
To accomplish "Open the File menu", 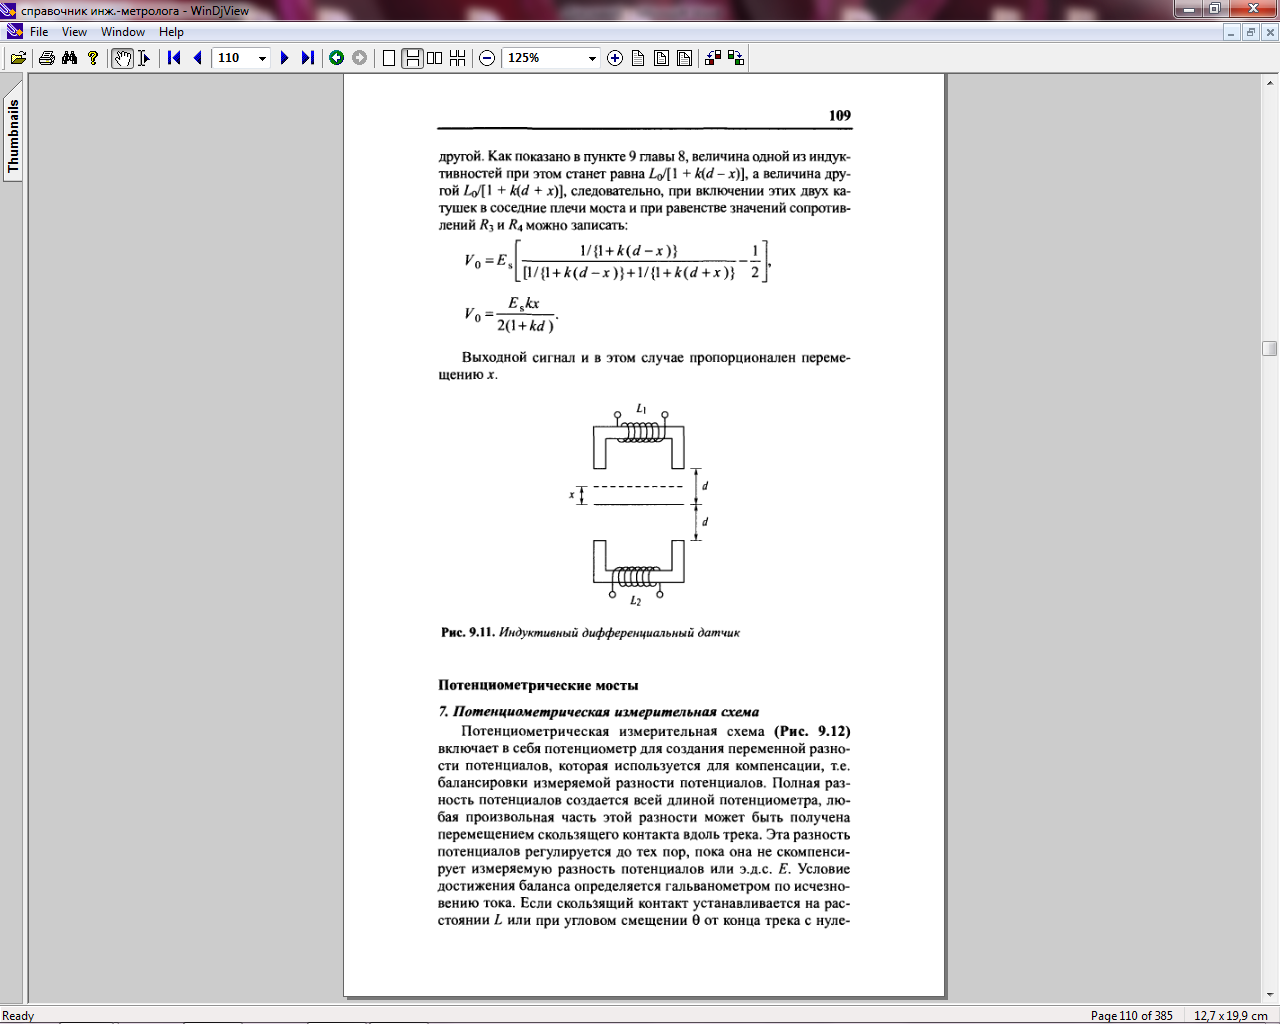I will (39, 32).
